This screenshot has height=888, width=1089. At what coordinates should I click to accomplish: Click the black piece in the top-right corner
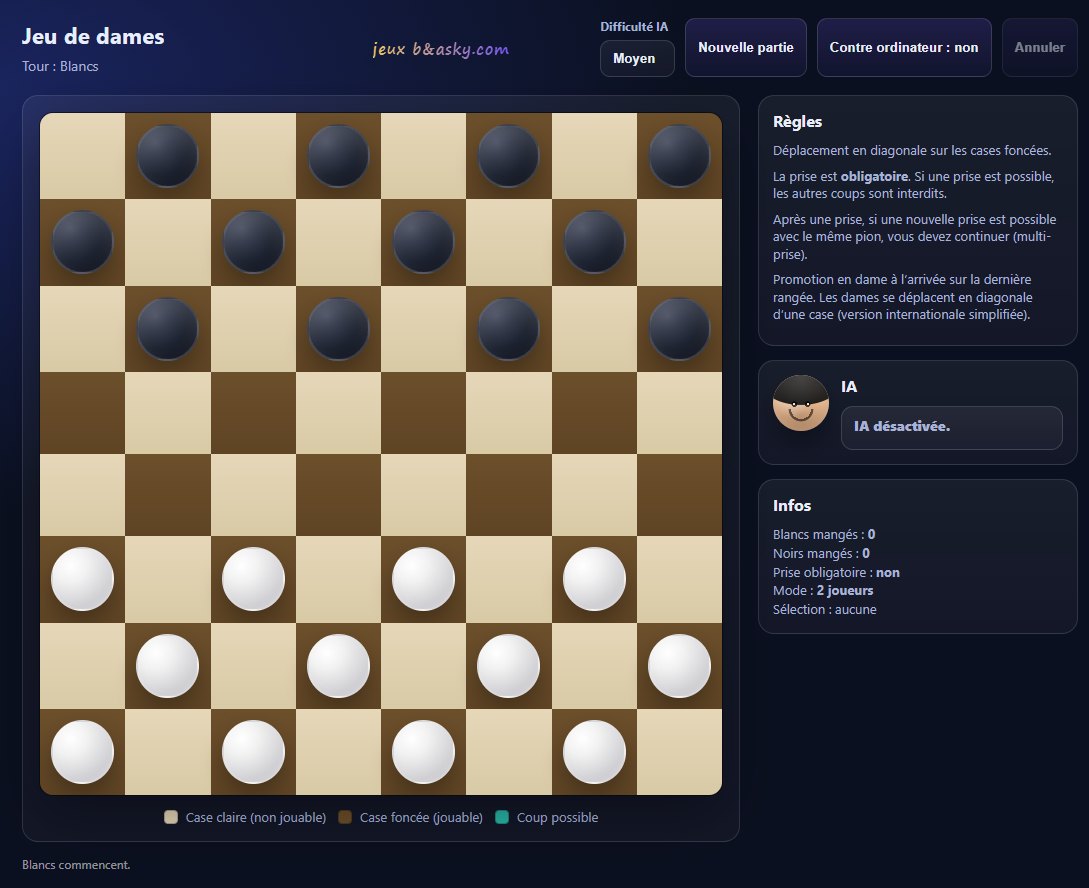[x=679, y=156]
